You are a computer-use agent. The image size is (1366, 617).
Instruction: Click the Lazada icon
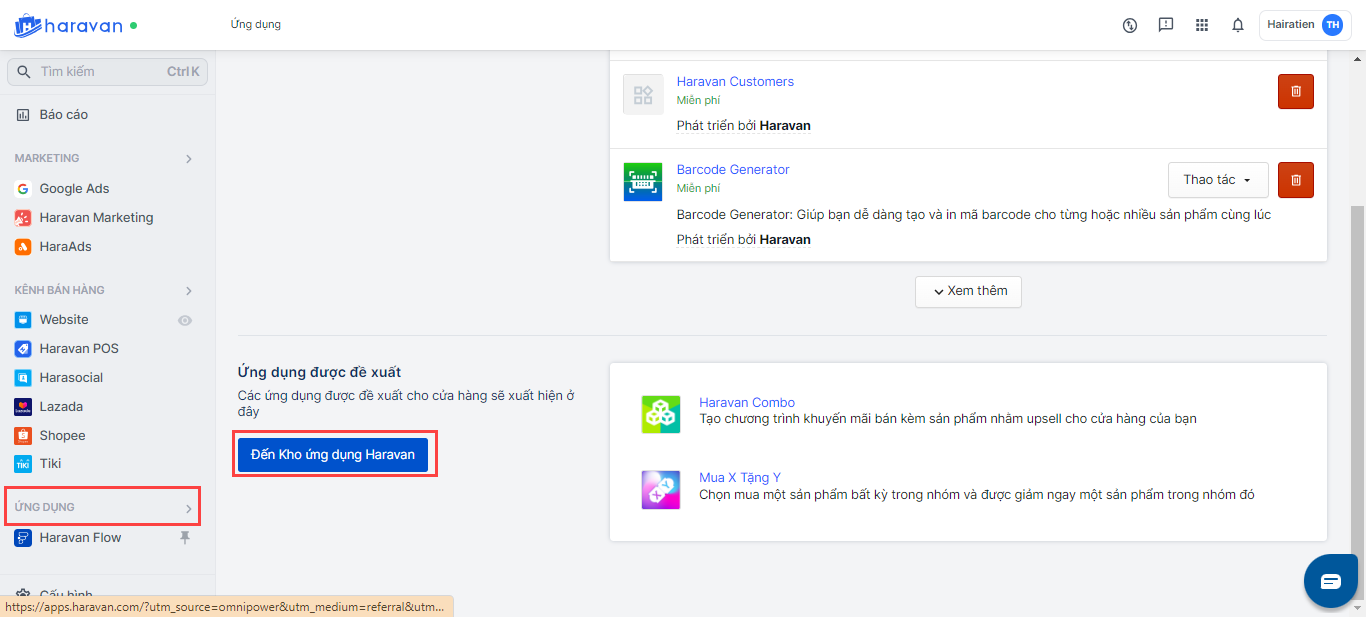23,407
